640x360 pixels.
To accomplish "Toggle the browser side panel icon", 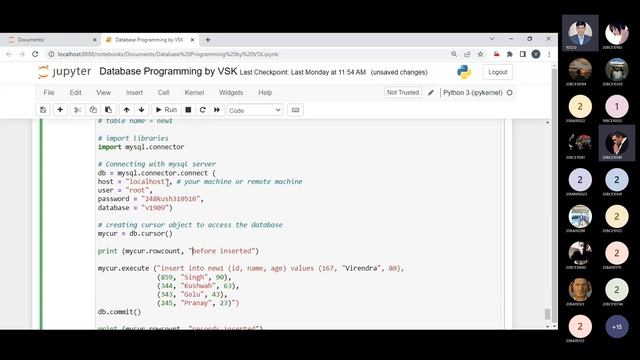I will [523, 54].
